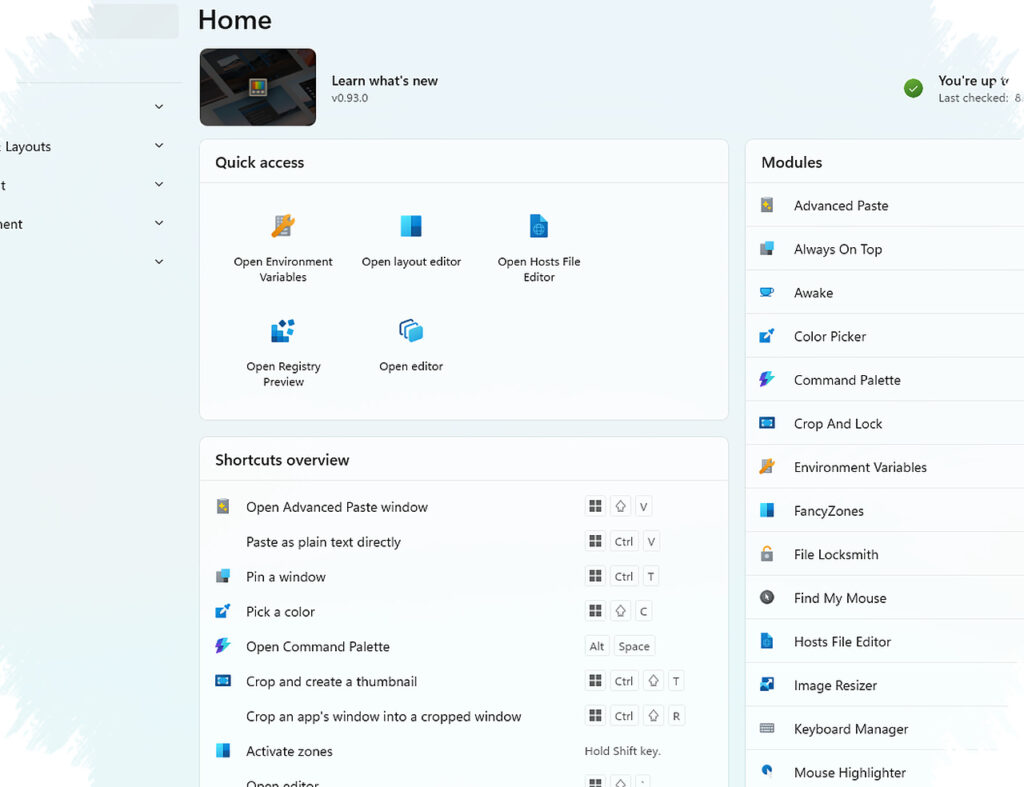Click the Open layout editor icon
The image size is (1024, 787).
411,226
